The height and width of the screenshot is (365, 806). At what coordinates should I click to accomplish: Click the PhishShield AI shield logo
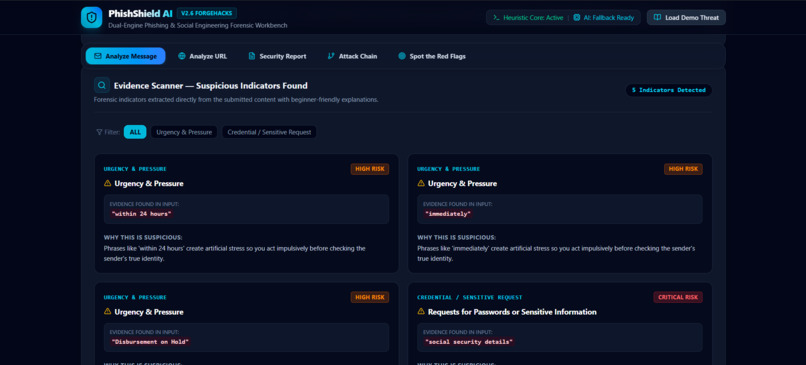pyautogui.click(x=91, y=17)
